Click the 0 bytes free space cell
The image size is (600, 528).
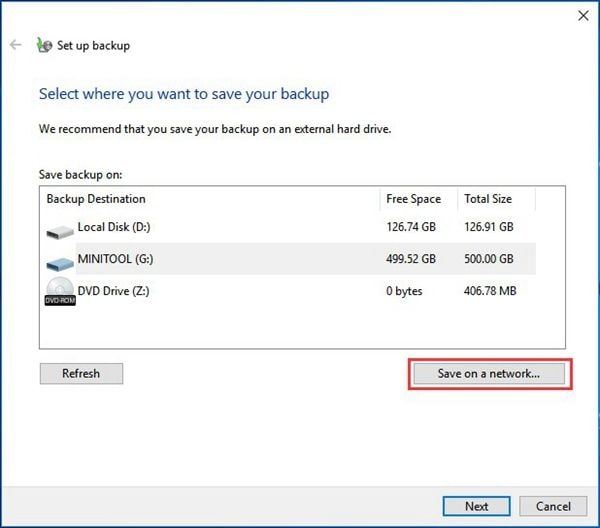(x=404, y=291)
